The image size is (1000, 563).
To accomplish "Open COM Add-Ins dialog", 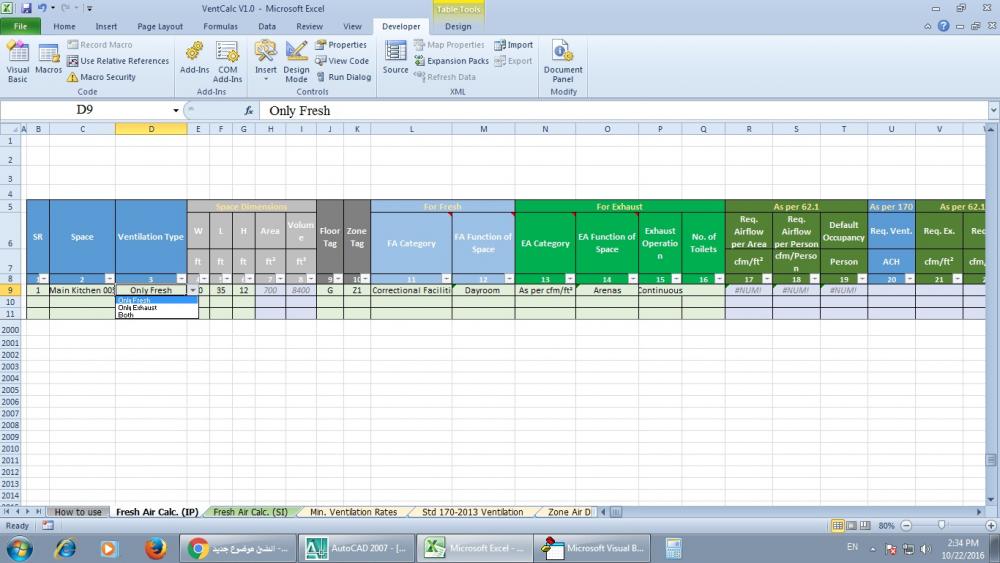I will coord(228,61).
